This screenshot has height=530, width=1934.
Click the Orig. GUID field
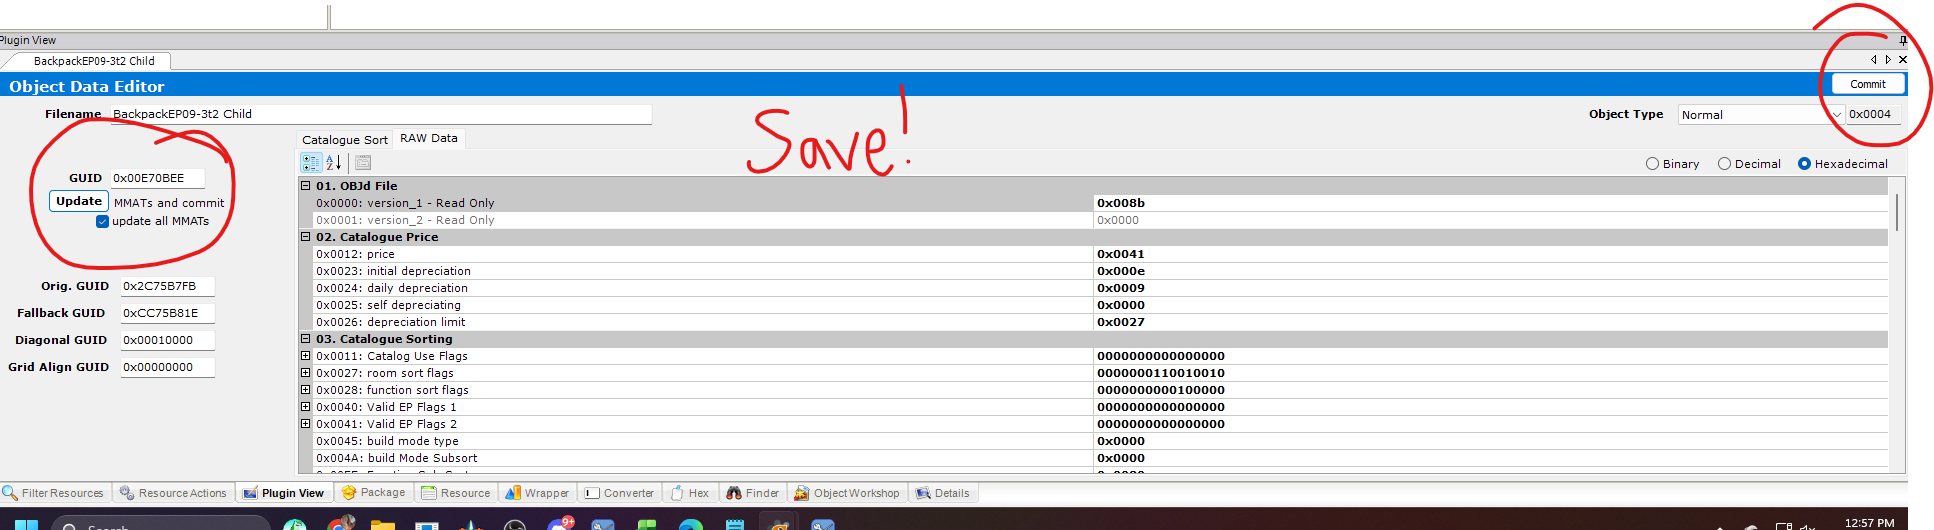[167, 286]
